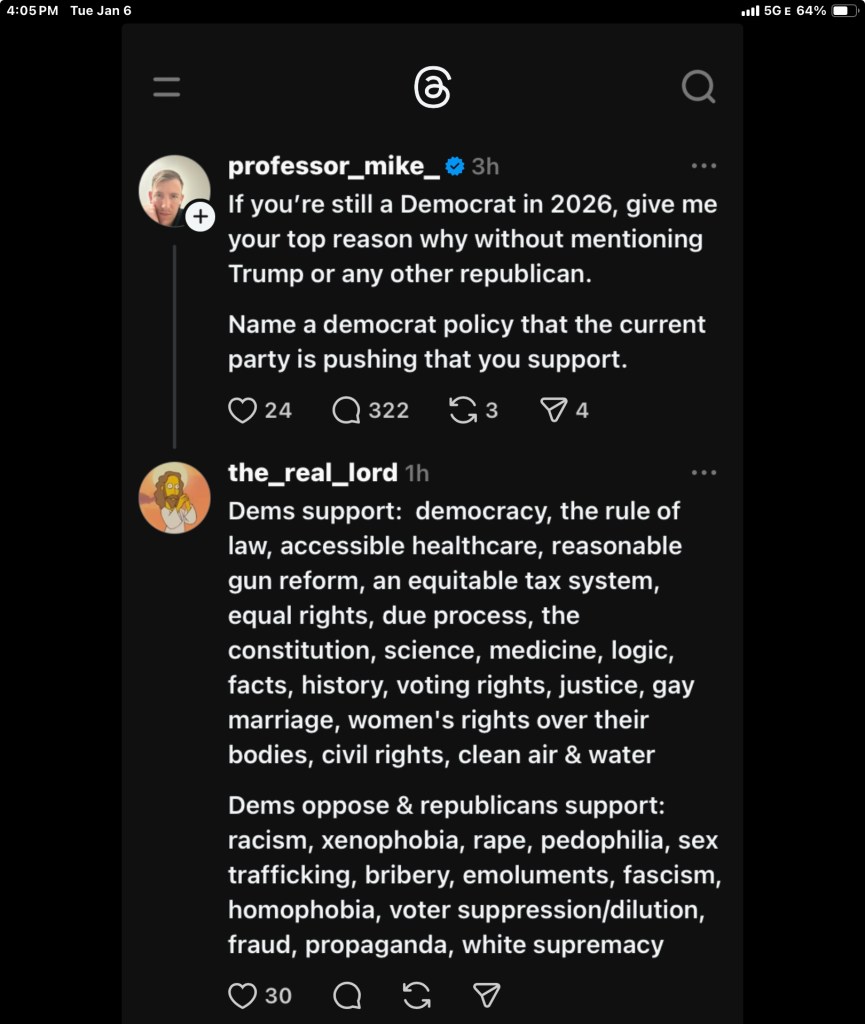Like professor_mike_'s post with heart icon

243,410
